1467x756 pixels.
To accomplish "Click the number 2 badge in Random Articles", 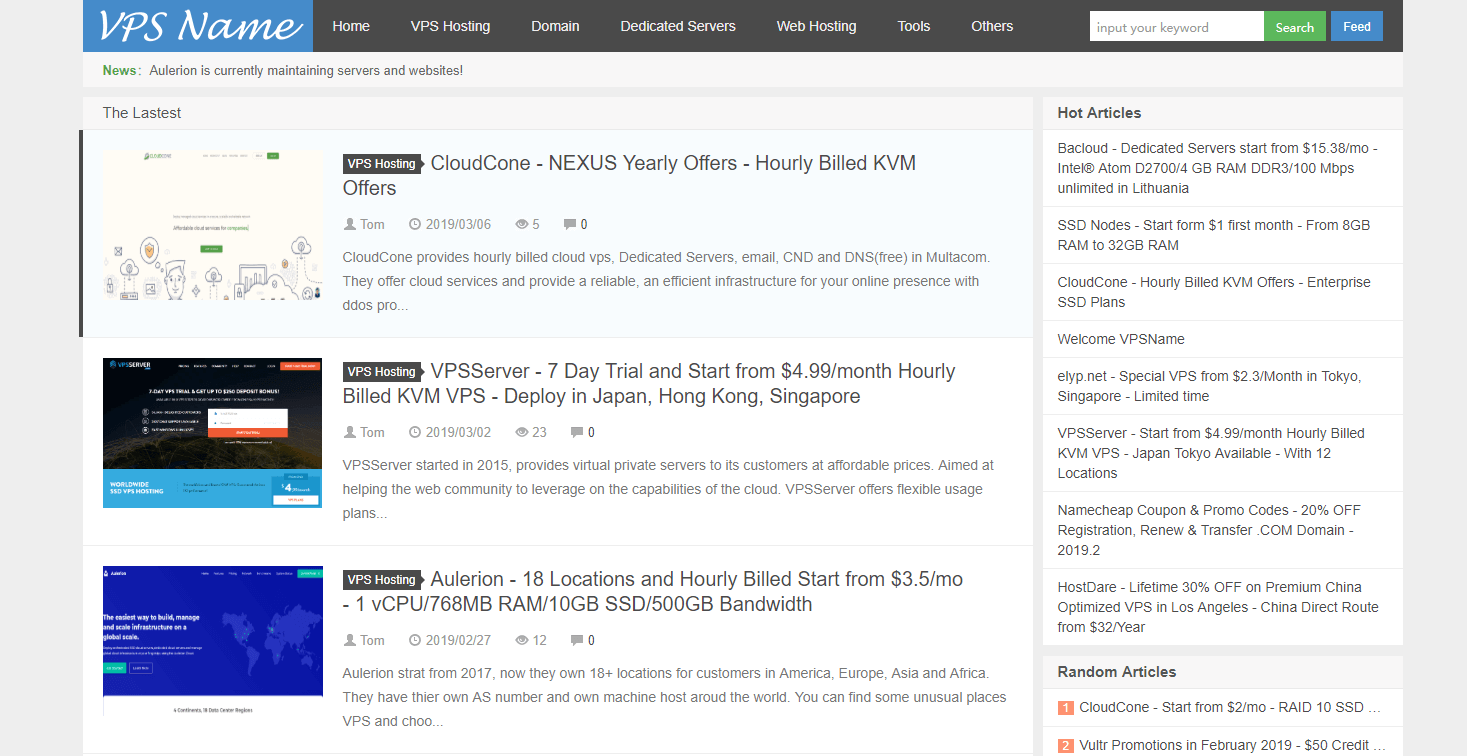I will pyautogui.click(x=1065, y=746).
